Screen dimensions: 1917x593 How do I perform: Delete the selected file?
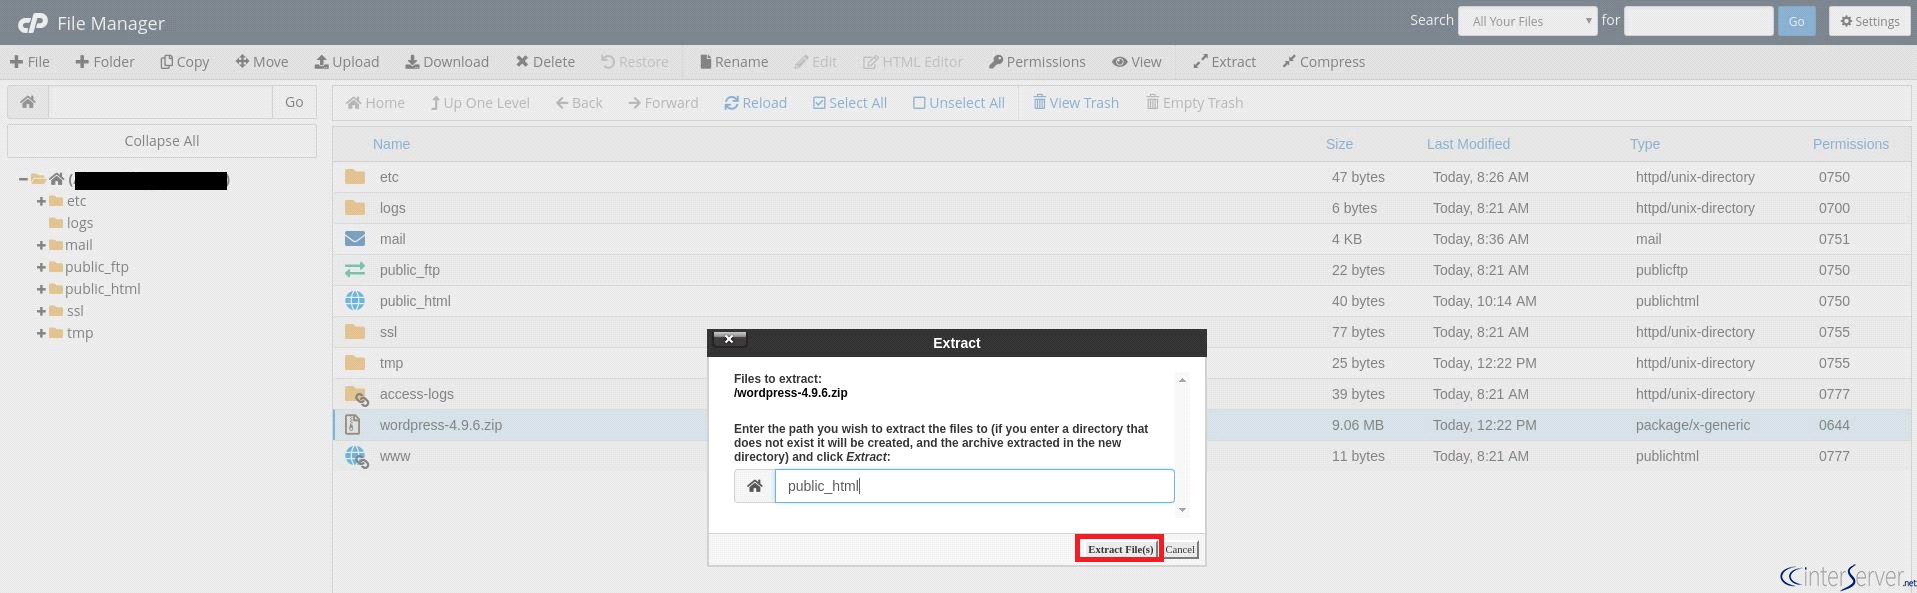pyautogui.click(x=545, y=62)
